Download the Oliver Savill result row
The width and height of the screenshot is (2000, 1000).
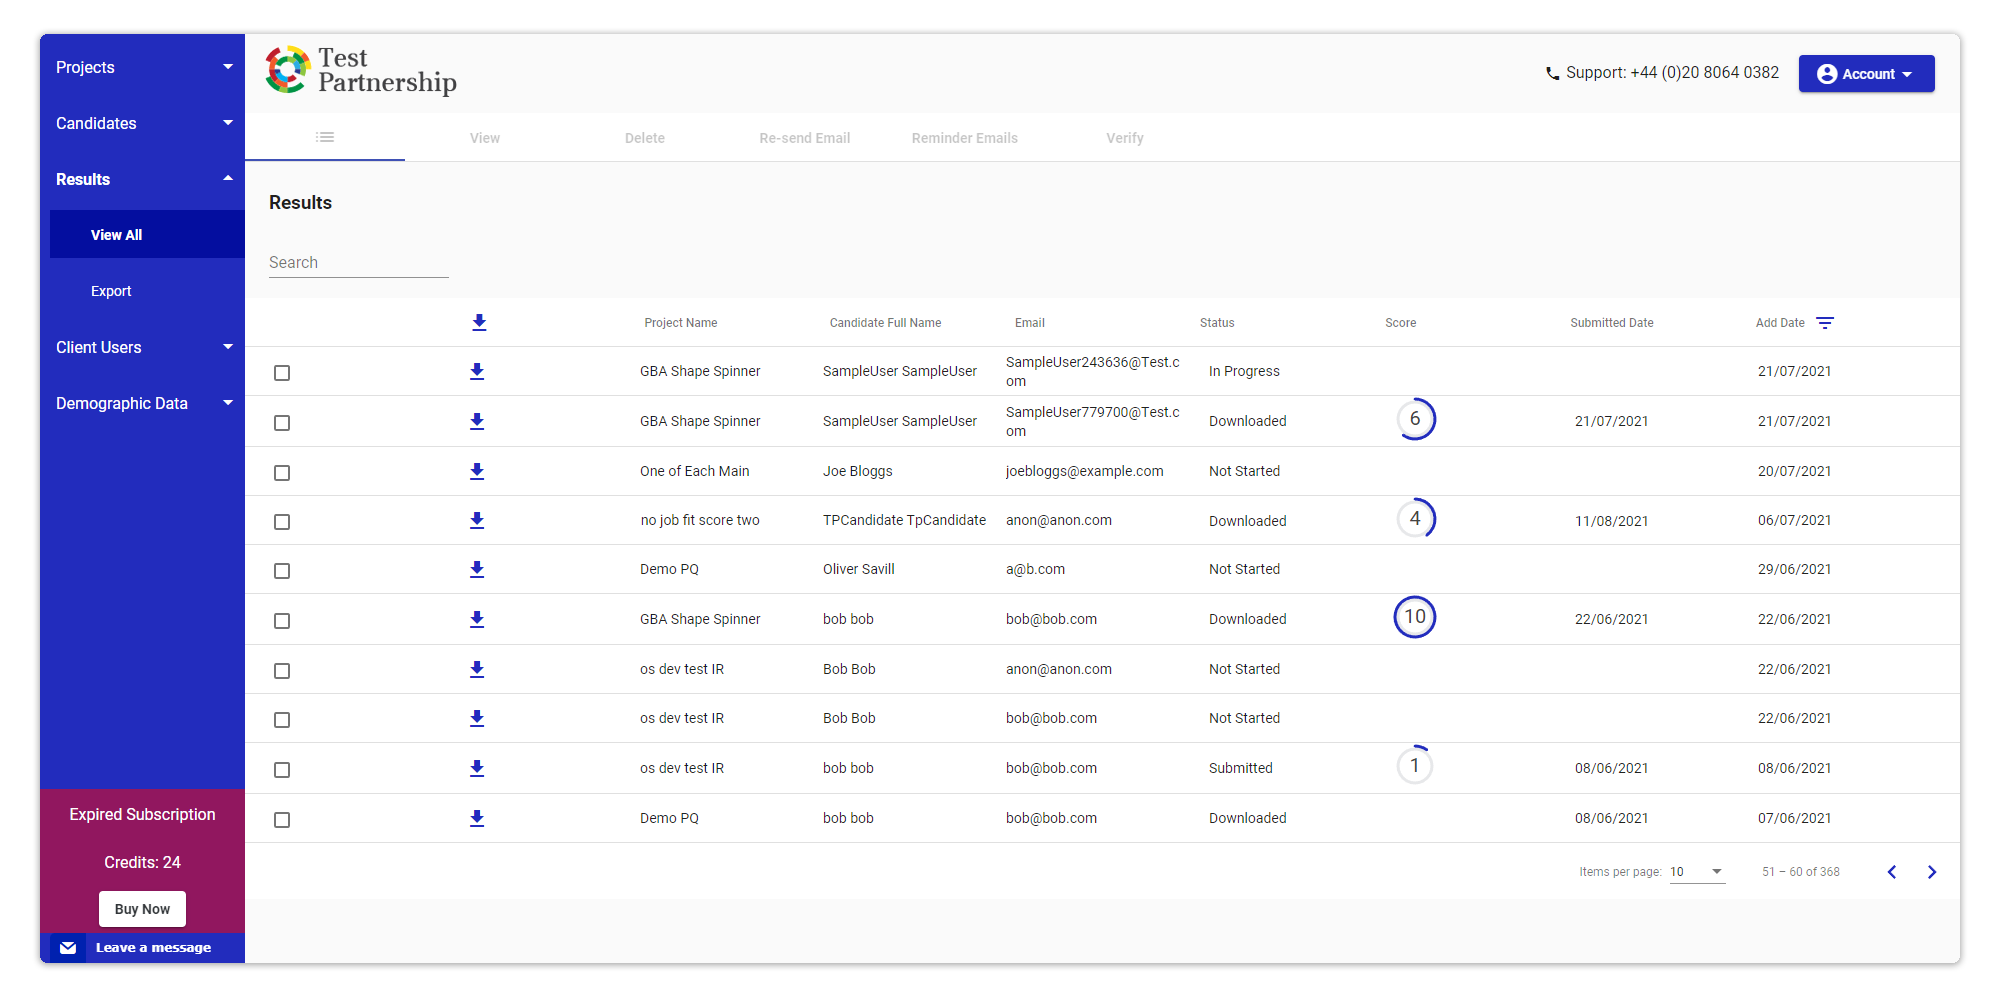[x=477, y=569]
